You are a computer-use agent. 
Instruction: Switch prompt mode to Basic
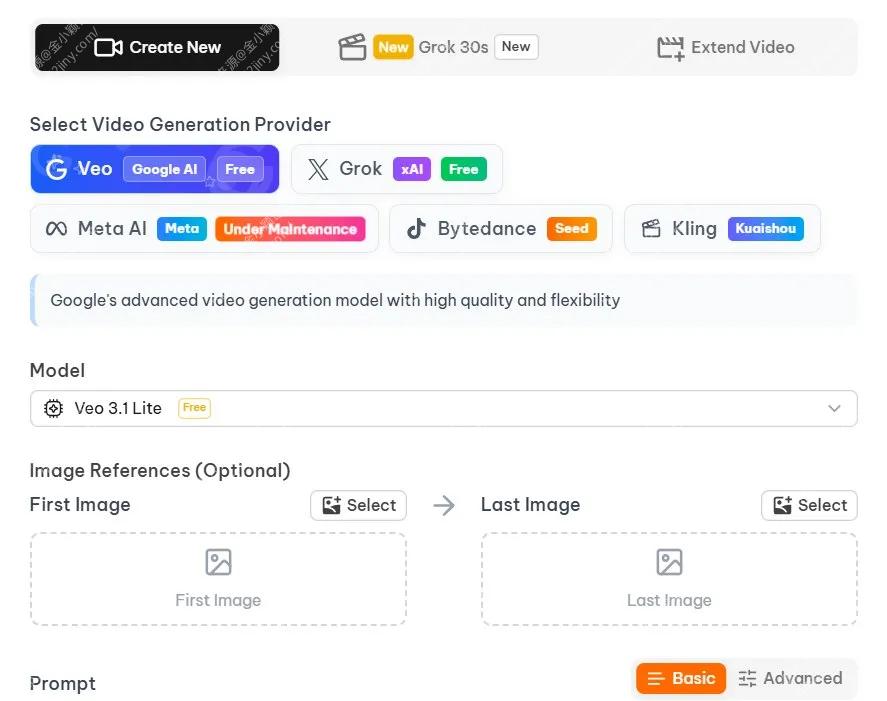pyautogui.click(x=681, y=678)
